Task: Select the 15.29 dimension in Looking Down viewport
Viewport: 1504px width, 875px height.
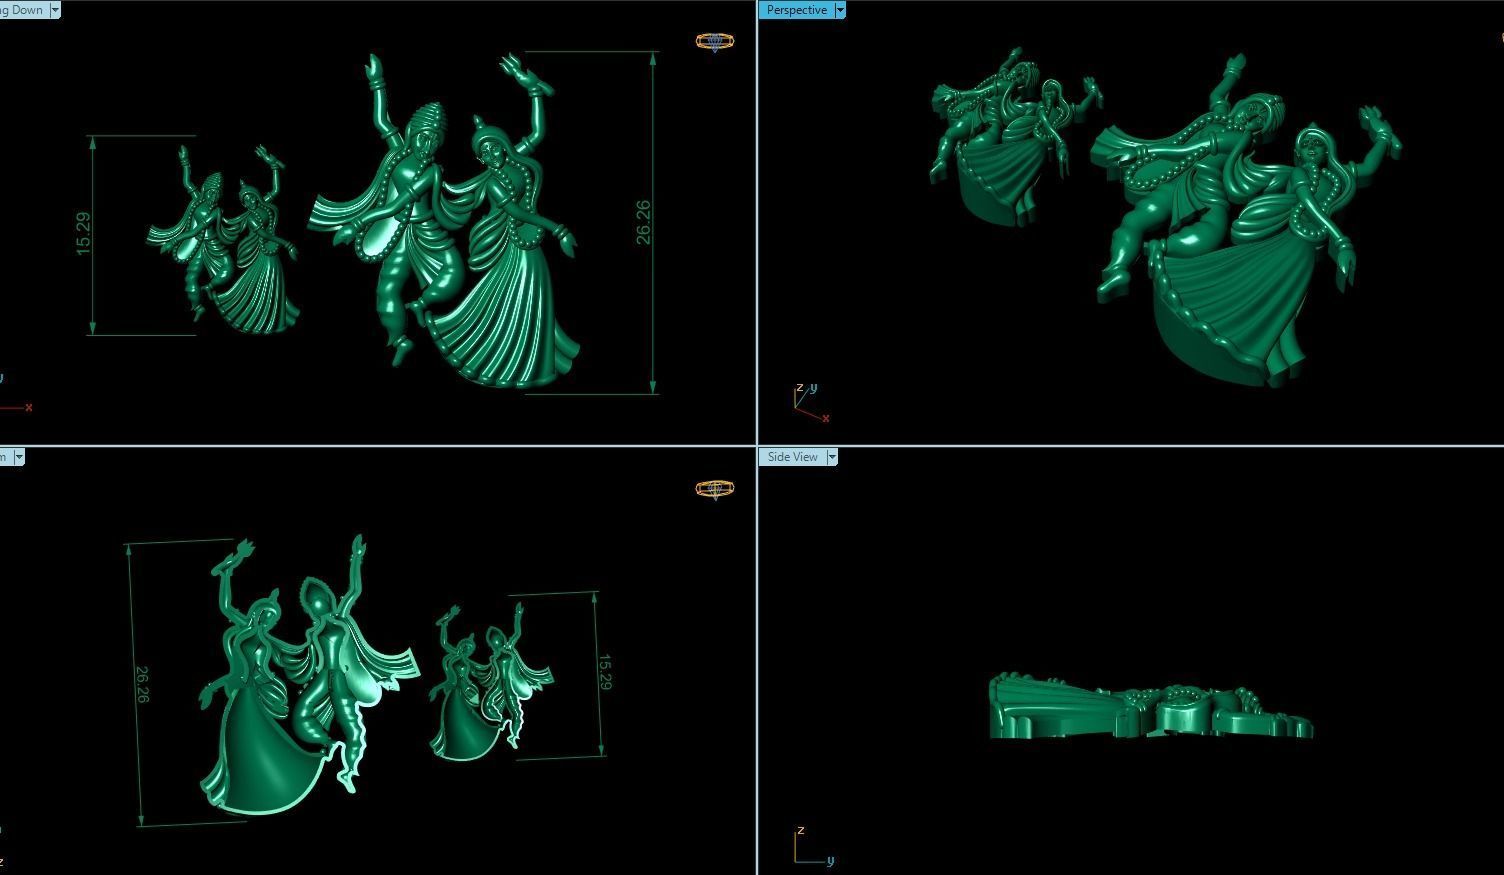Action: [x=83, y=233]
